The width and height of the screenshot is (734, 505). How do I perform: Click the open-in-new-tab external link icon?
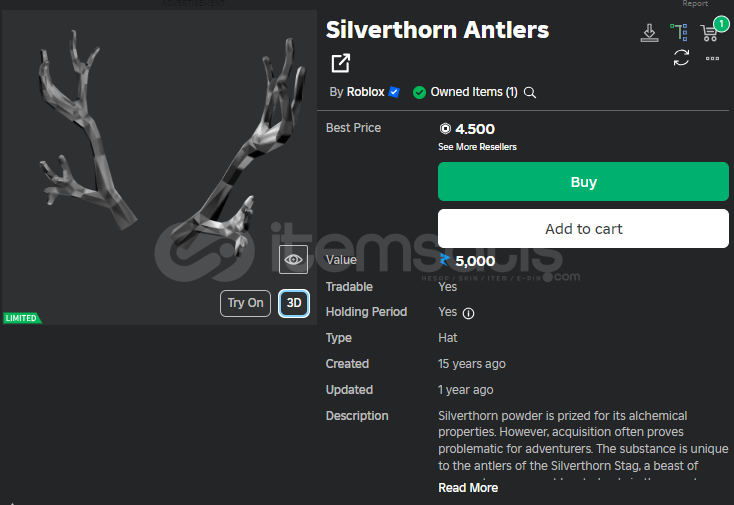(x=340, y=63)
